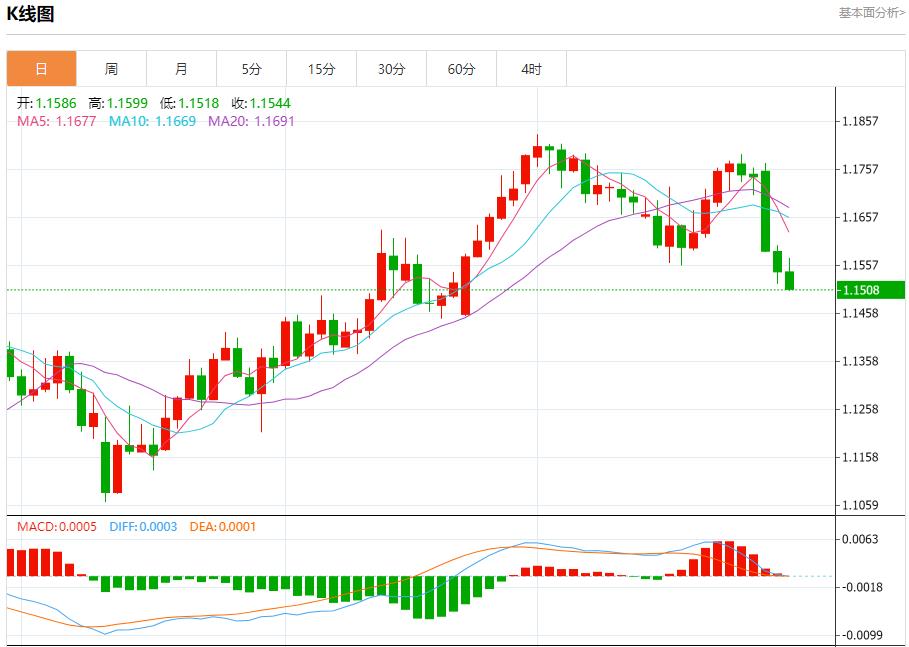Viewport: 909px width, 647px height.
Task: Open the 15分 chart view
Action: tap(320, 68)
